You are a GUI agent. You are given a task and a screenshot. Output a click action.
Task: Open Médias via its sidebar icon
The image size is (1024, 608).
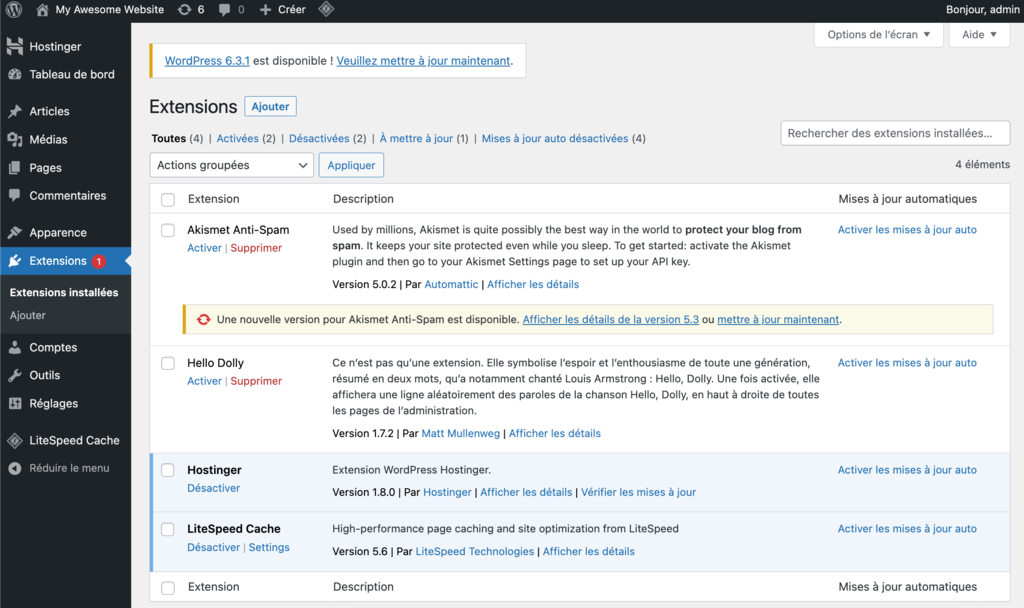(18, 139)
